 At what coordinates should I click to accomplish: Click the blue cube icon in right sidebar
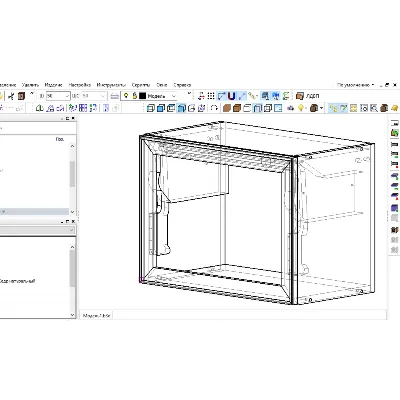click(395, 208)
